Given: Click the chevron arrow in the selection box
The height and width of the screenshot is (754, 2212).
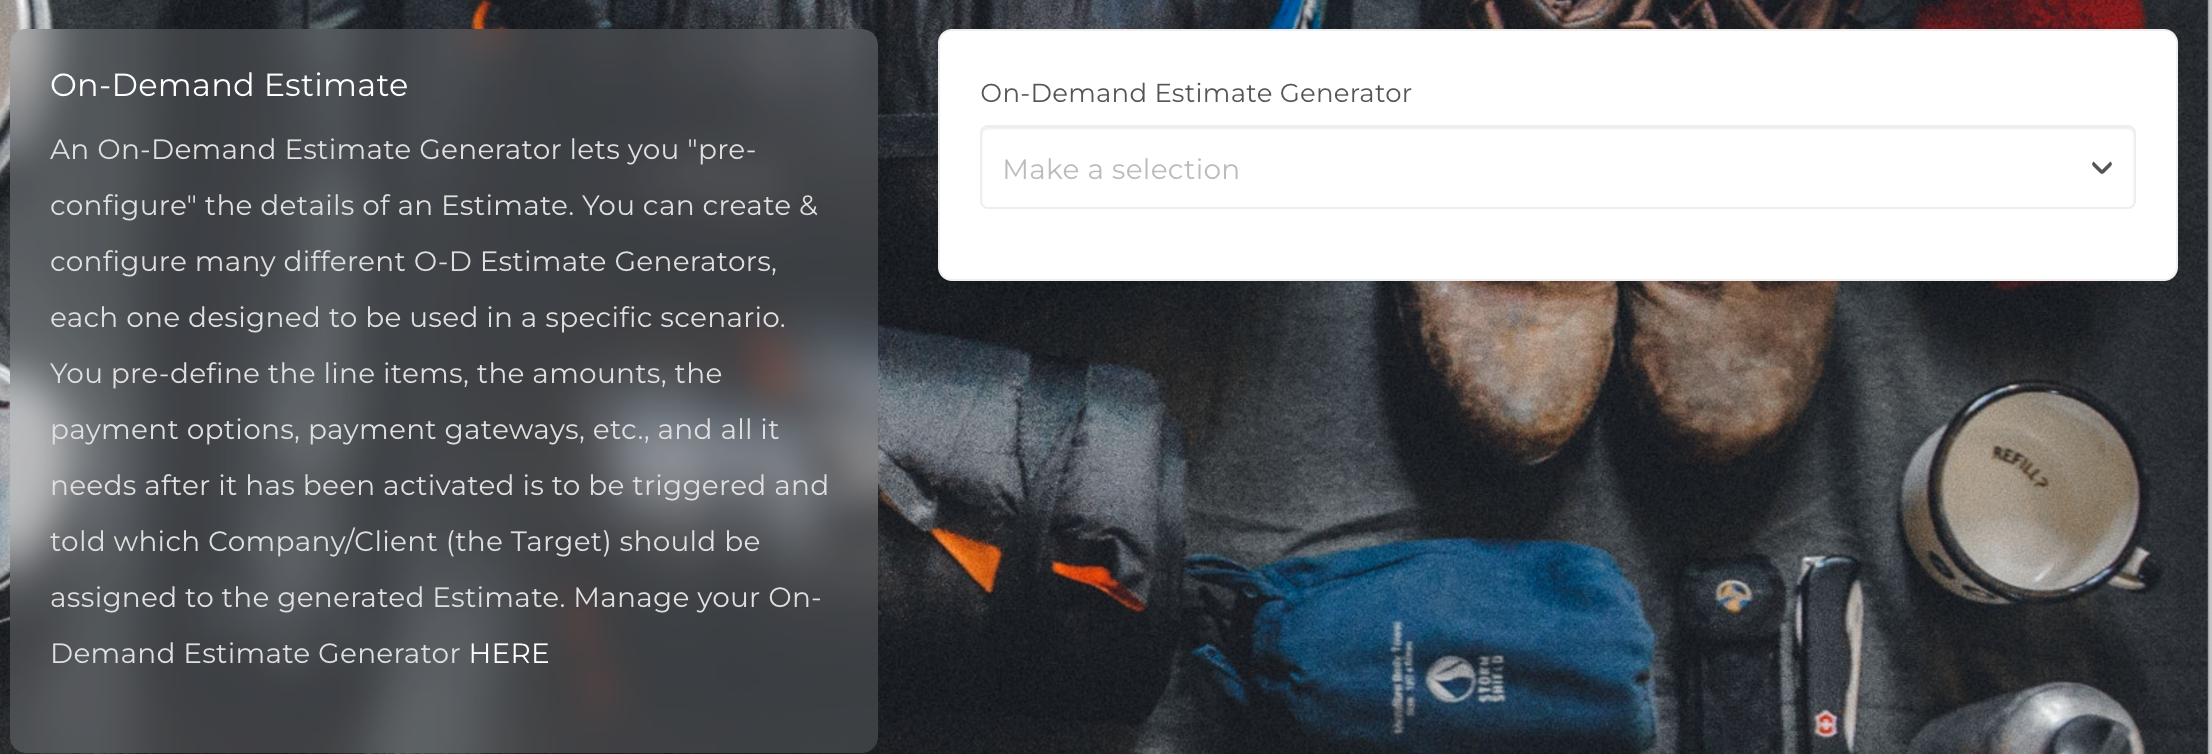Looking at the screenshot, I should (2101, 168).
